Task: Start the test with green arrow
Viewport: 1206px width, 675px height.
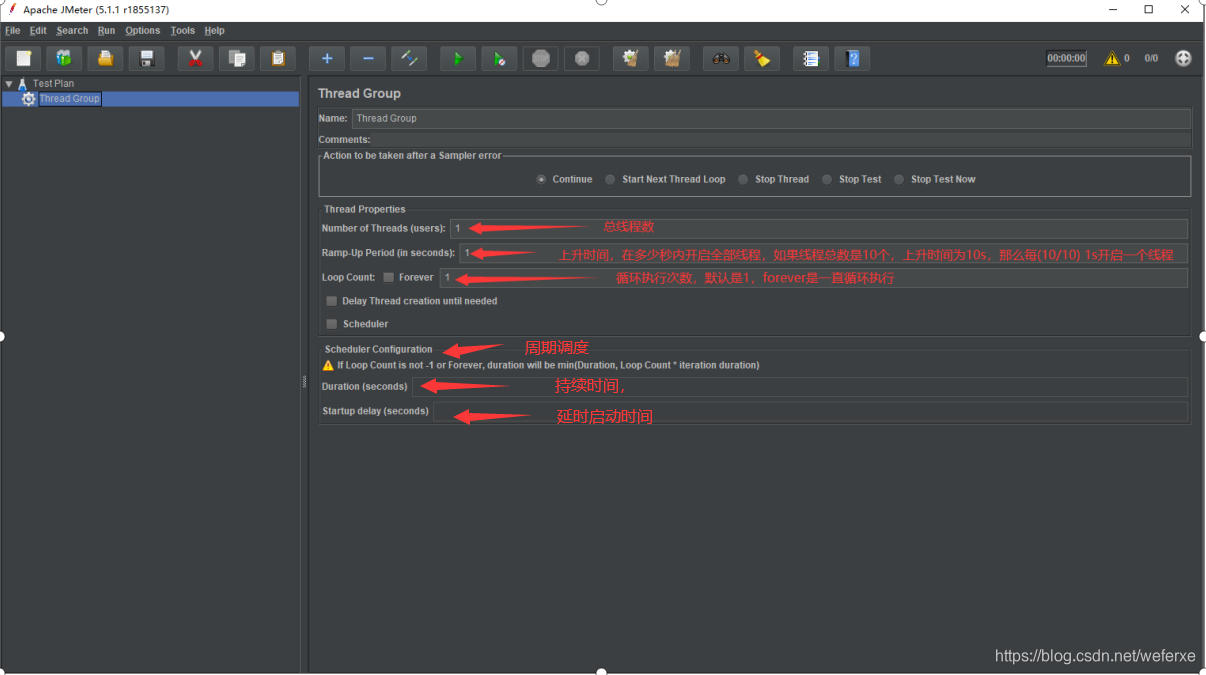Action: tap(458, 58)
